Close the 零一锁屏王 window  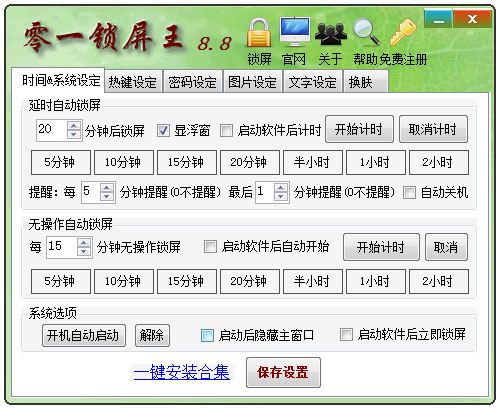pyautogui.click(x=472, y=19)
